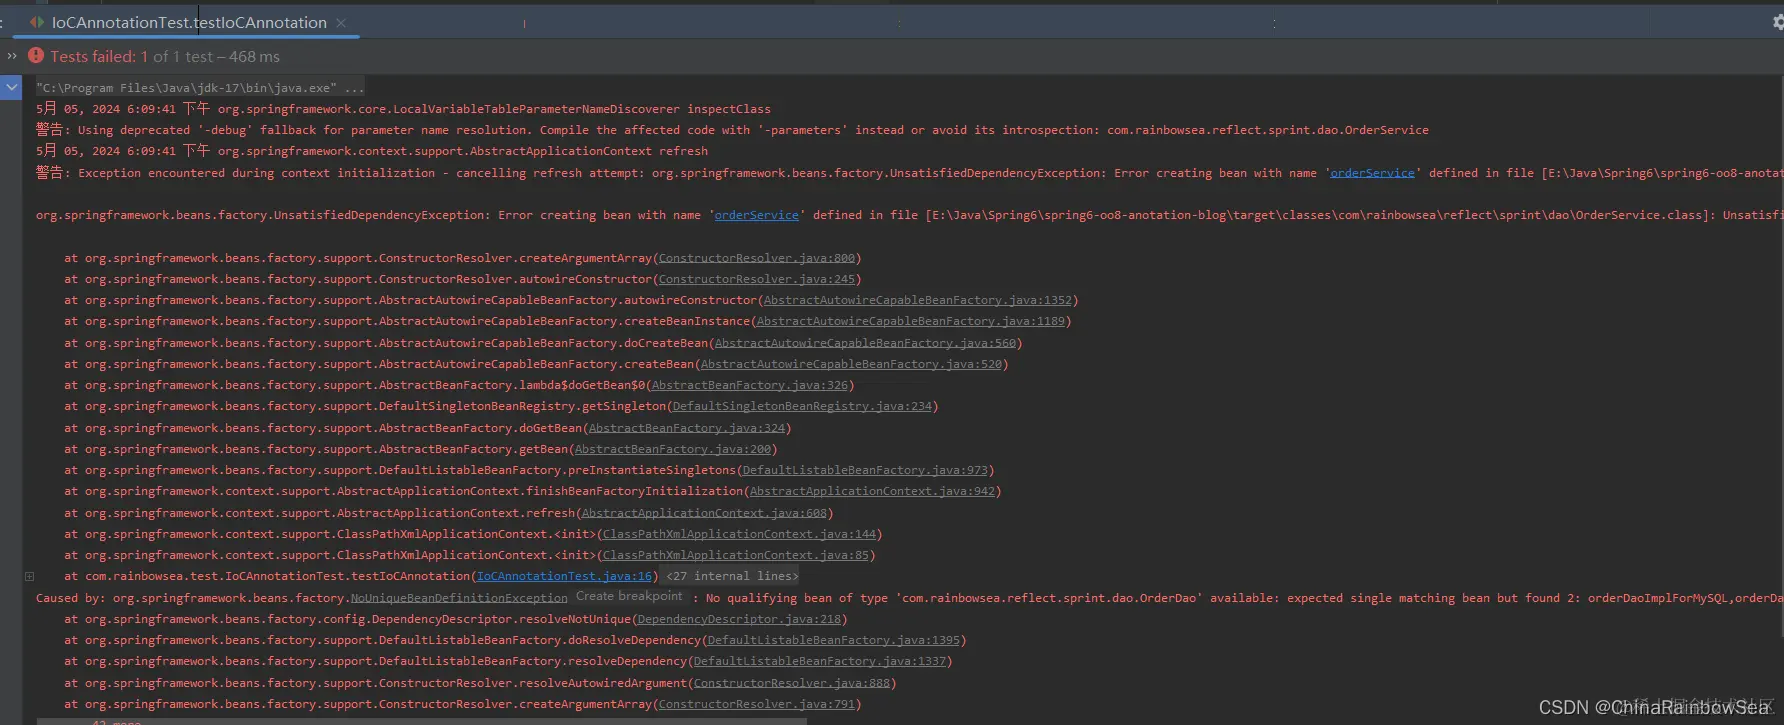Expand the folded java.exe command line
Viewport: 1784px width, 725px height.
pos(201,88)
